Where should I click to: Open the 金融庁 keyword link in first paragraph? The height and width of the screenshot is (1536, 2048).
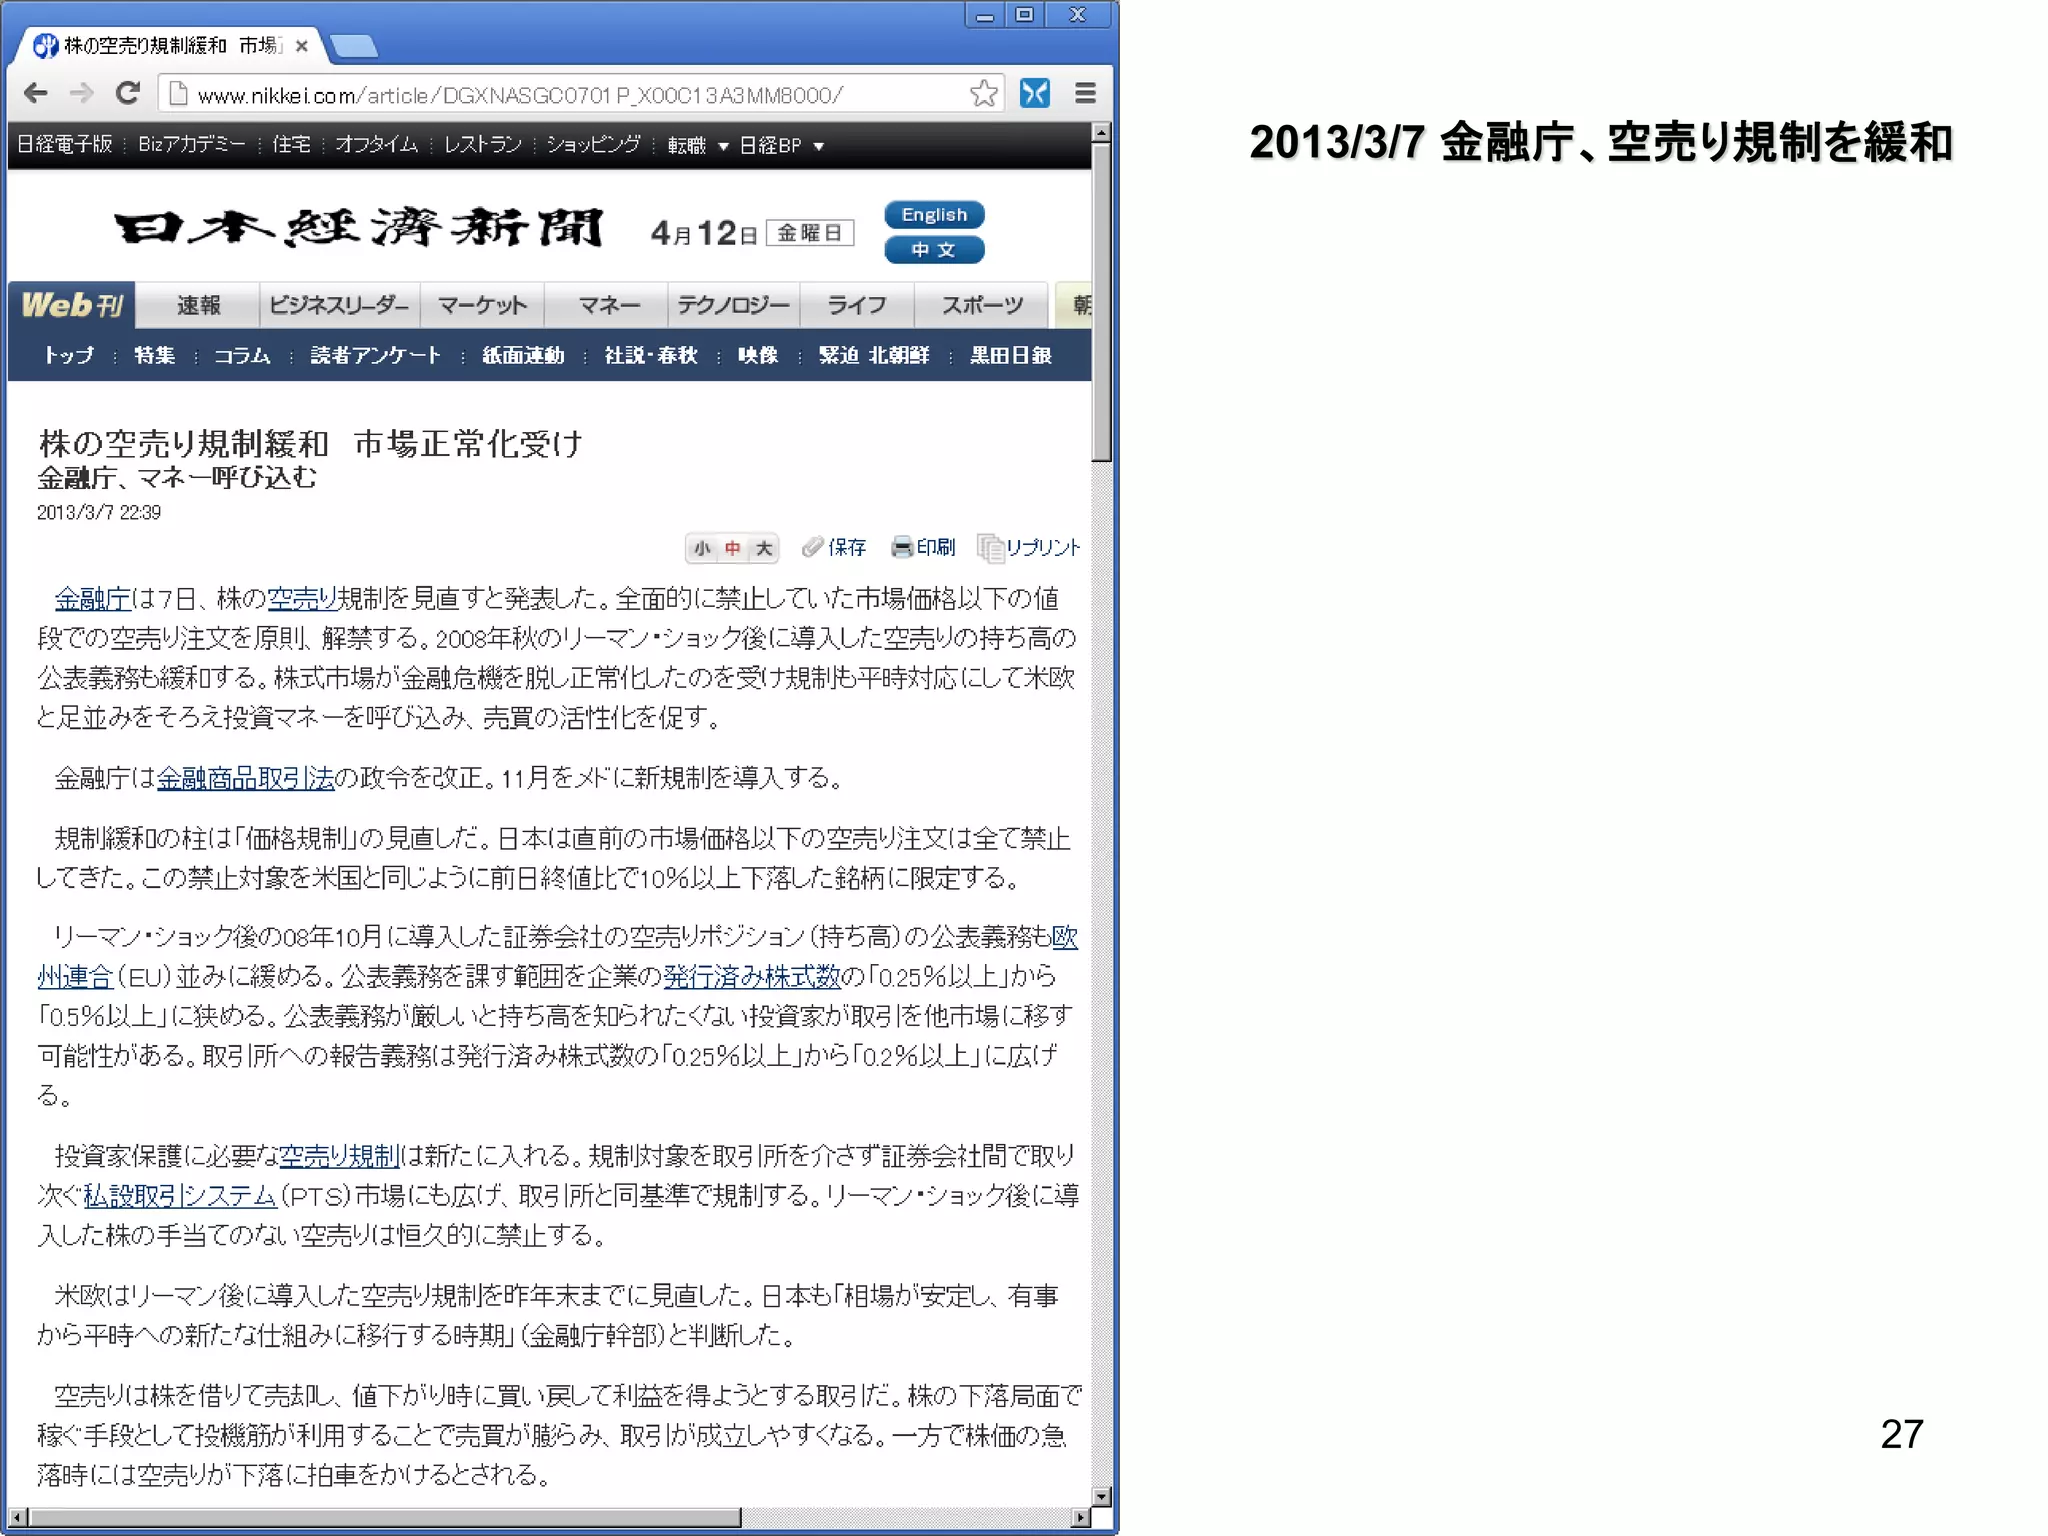[x=92, y=599]
